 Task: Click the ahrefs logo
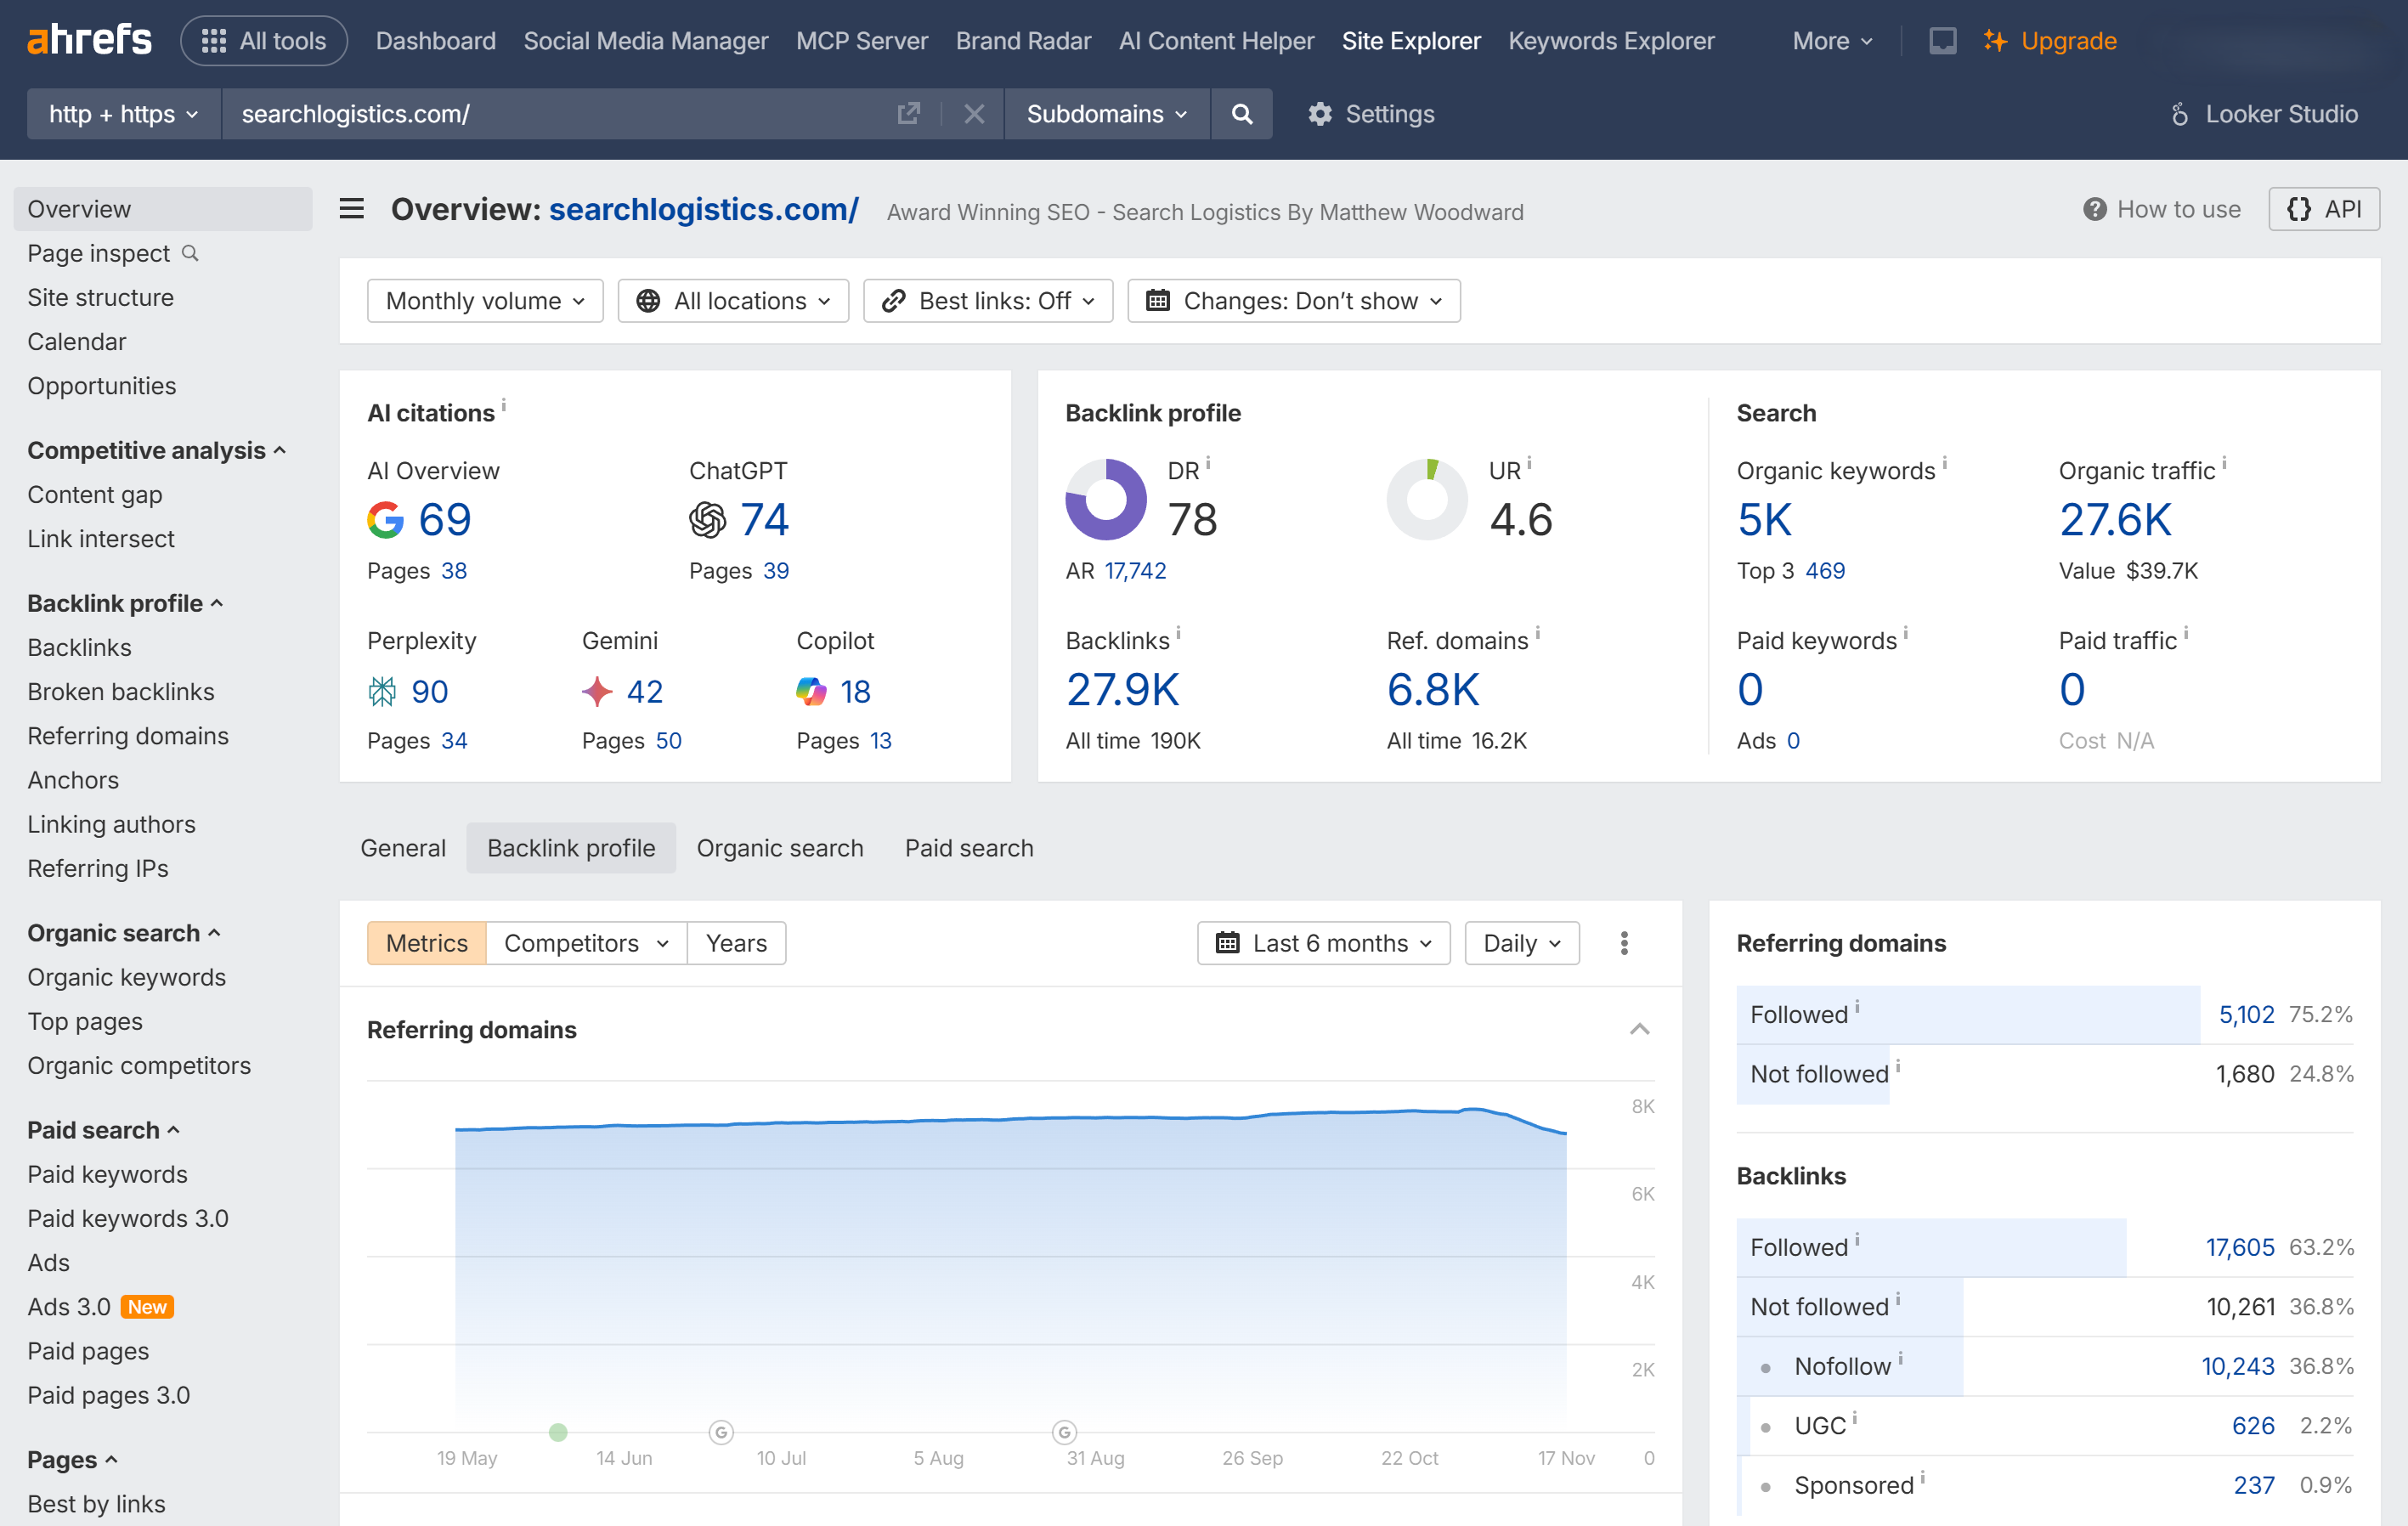coord(89,38)
